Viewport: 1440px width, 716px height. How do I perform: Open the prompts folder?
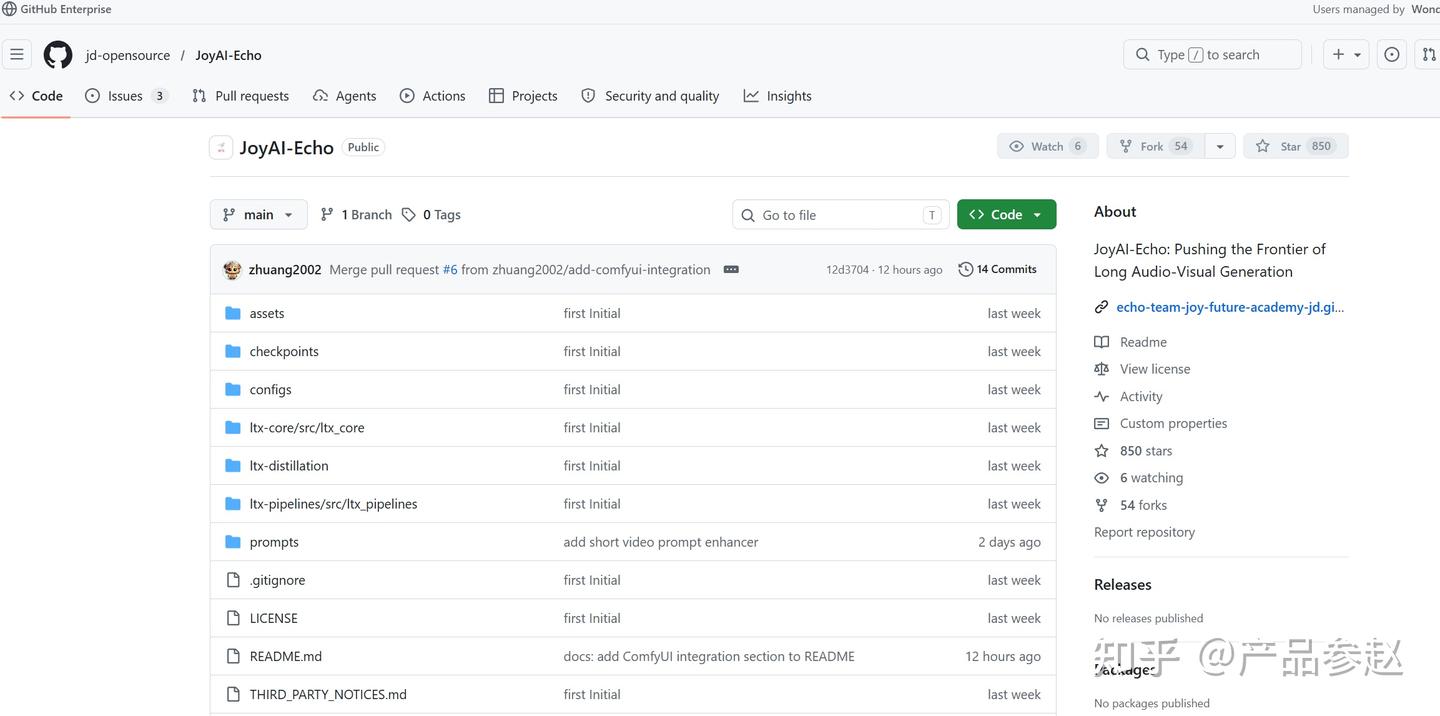coord(274,542)
